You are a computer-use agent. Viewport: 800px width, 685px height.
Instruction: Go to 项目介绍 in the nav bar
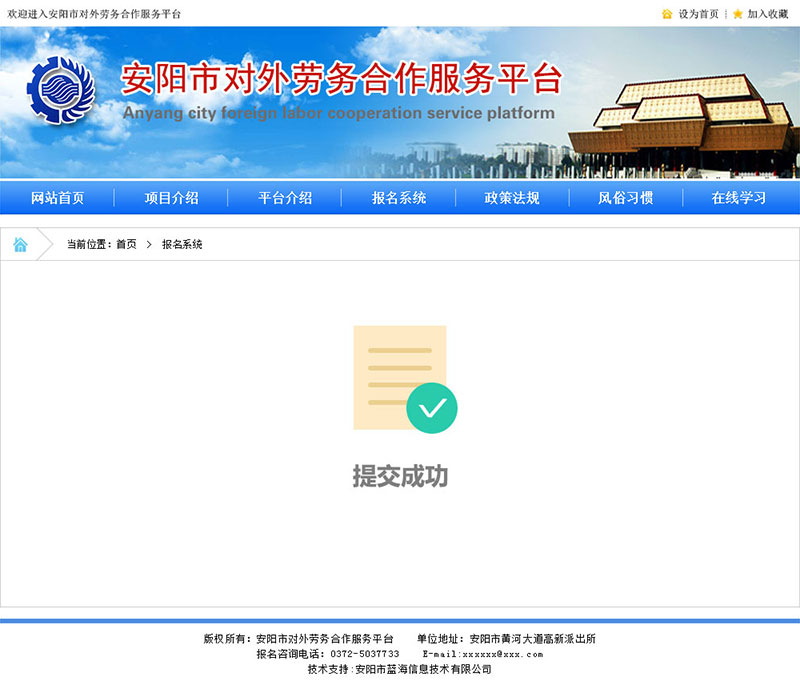point(171,198)
